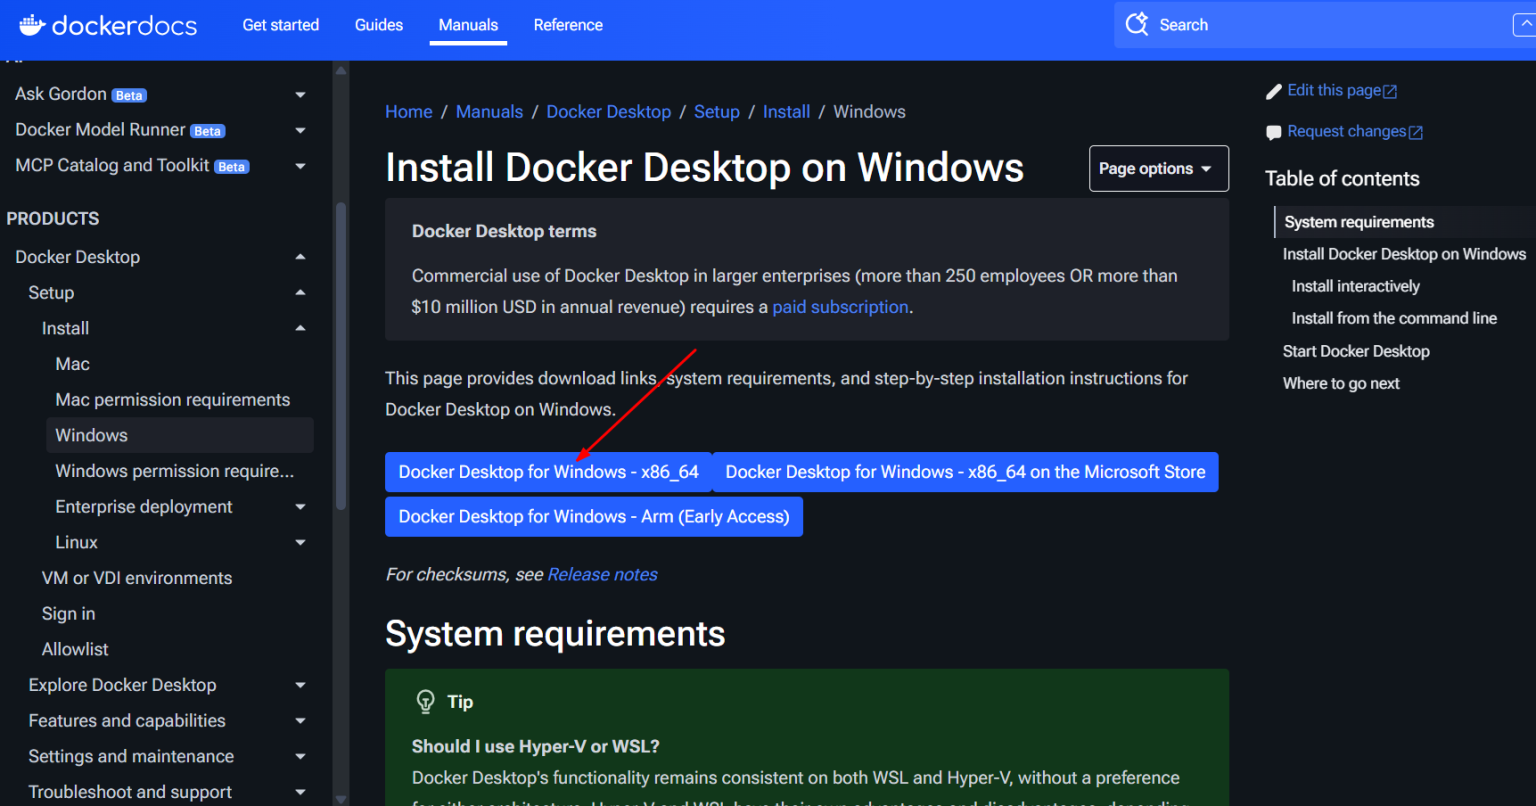This screenshot has height=806, width=1536.
Task: Collapse the Docker Desktop sidebar section
Action: click(x=300, y=257)
